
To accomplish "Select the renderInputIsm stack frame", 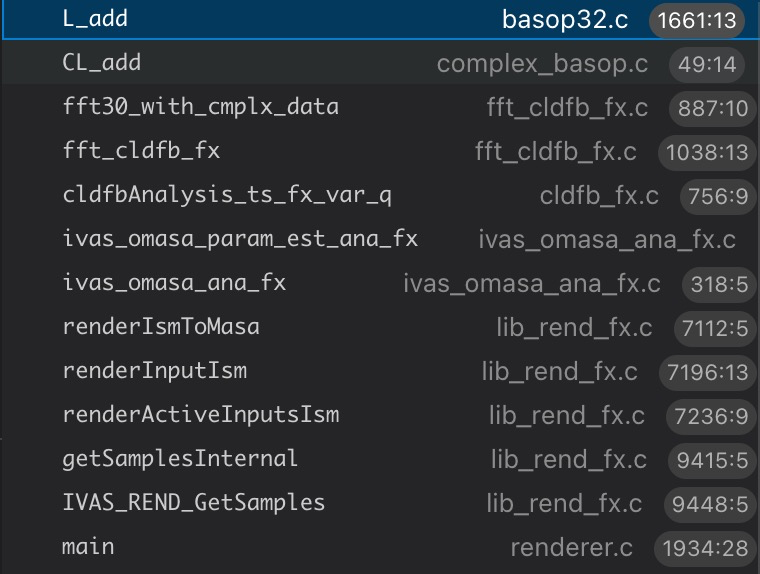I will [x=154, y=371].
